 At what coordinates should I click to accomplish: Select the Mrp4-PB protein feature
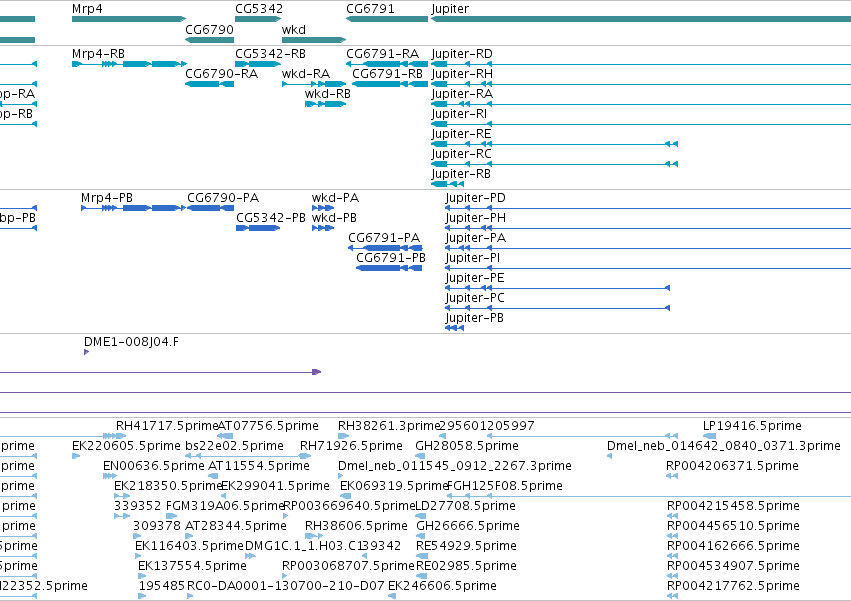(133, 208)
